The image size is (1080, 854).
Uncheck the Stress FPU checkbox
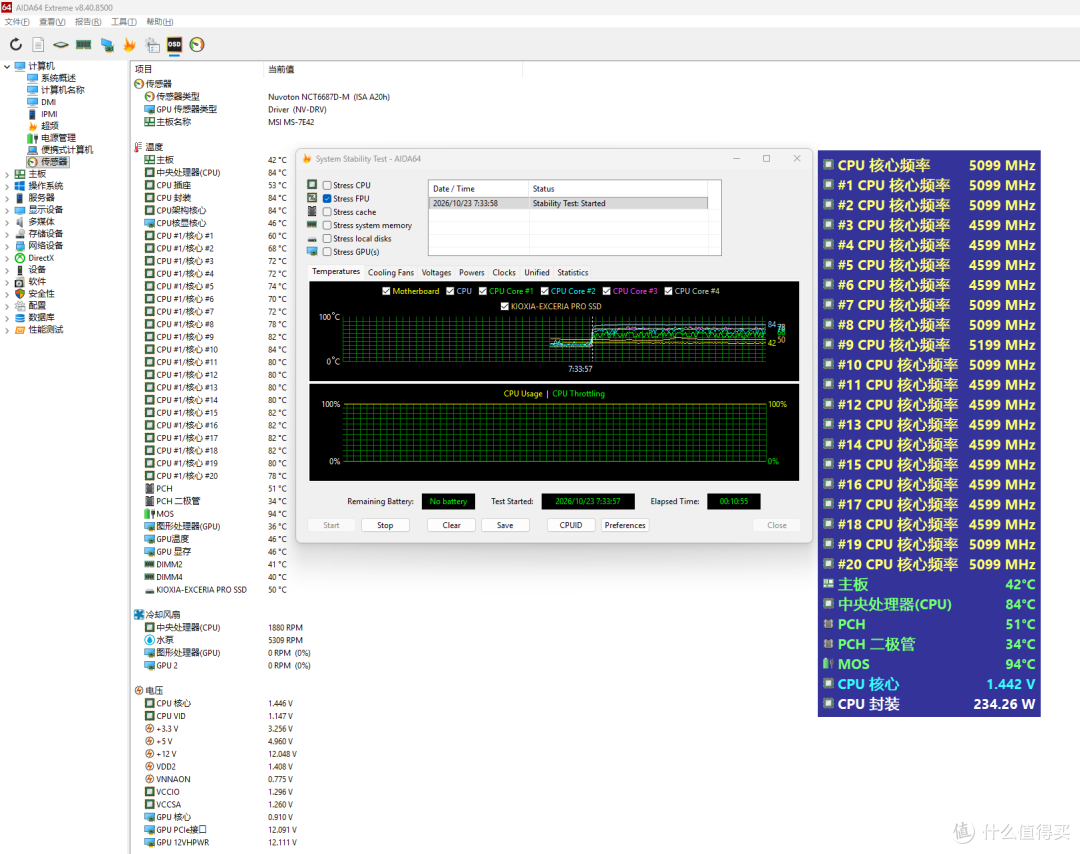tap(327, 198)
